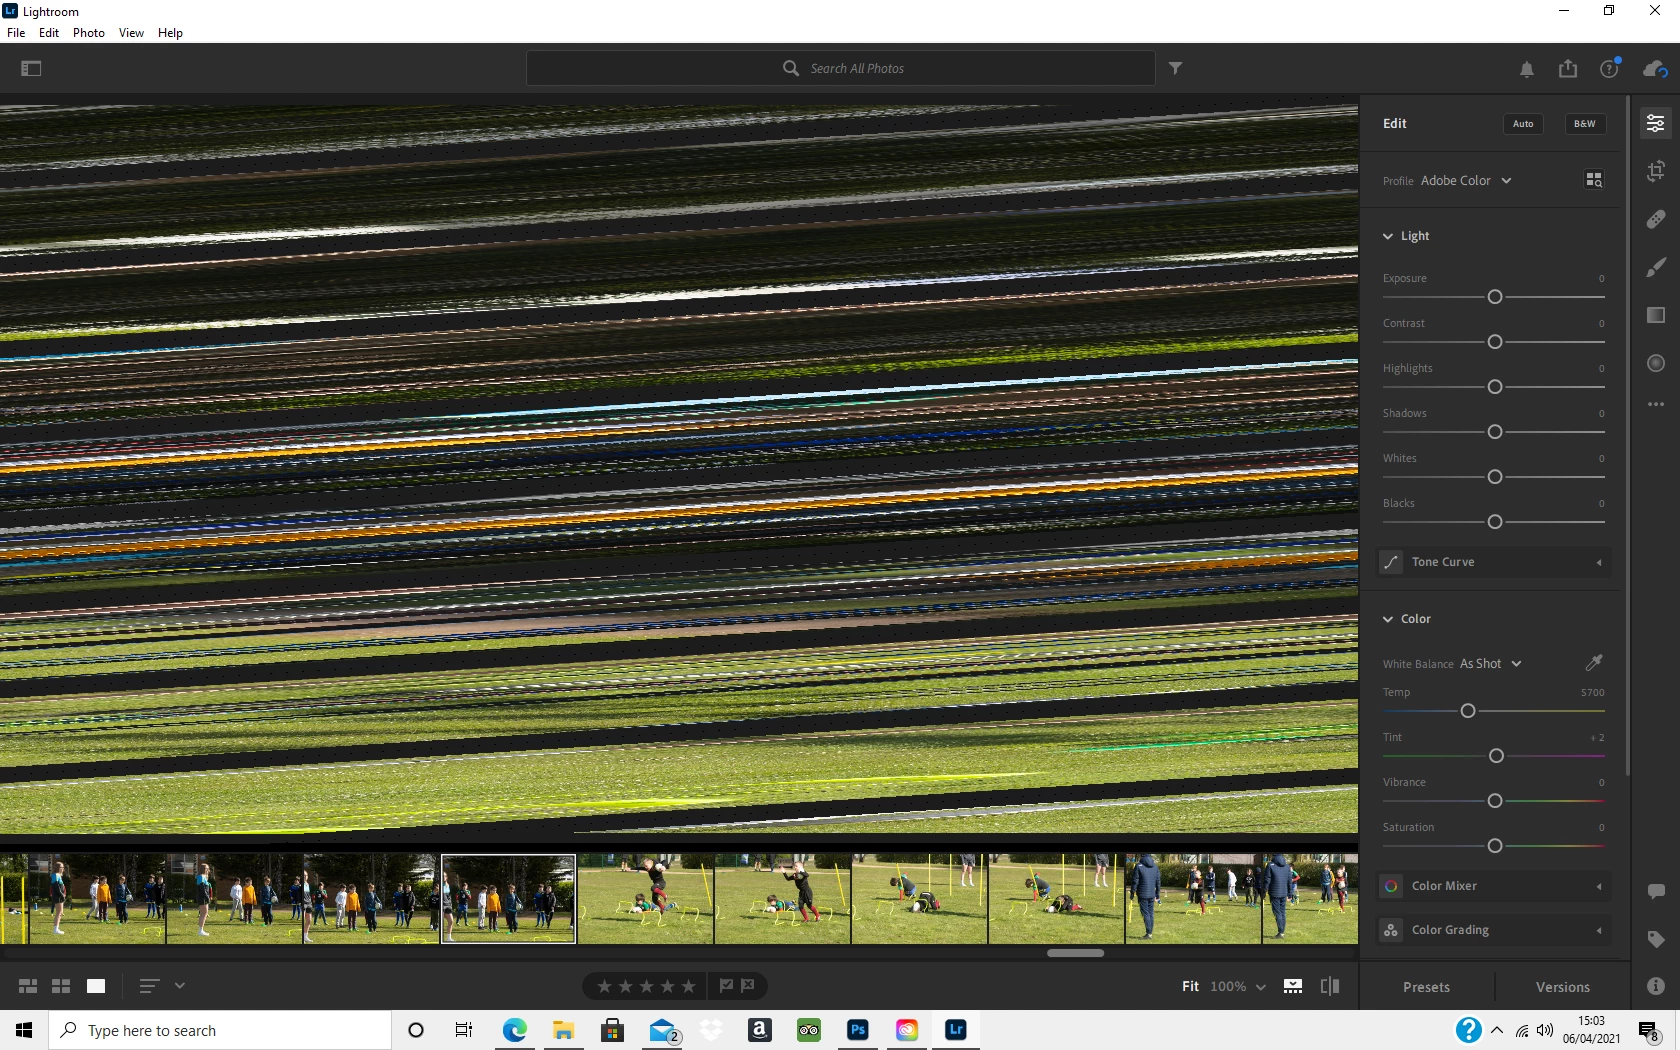Set five star rating
This screenshot has width=1680, height=1050.
(x=688, y=986)
